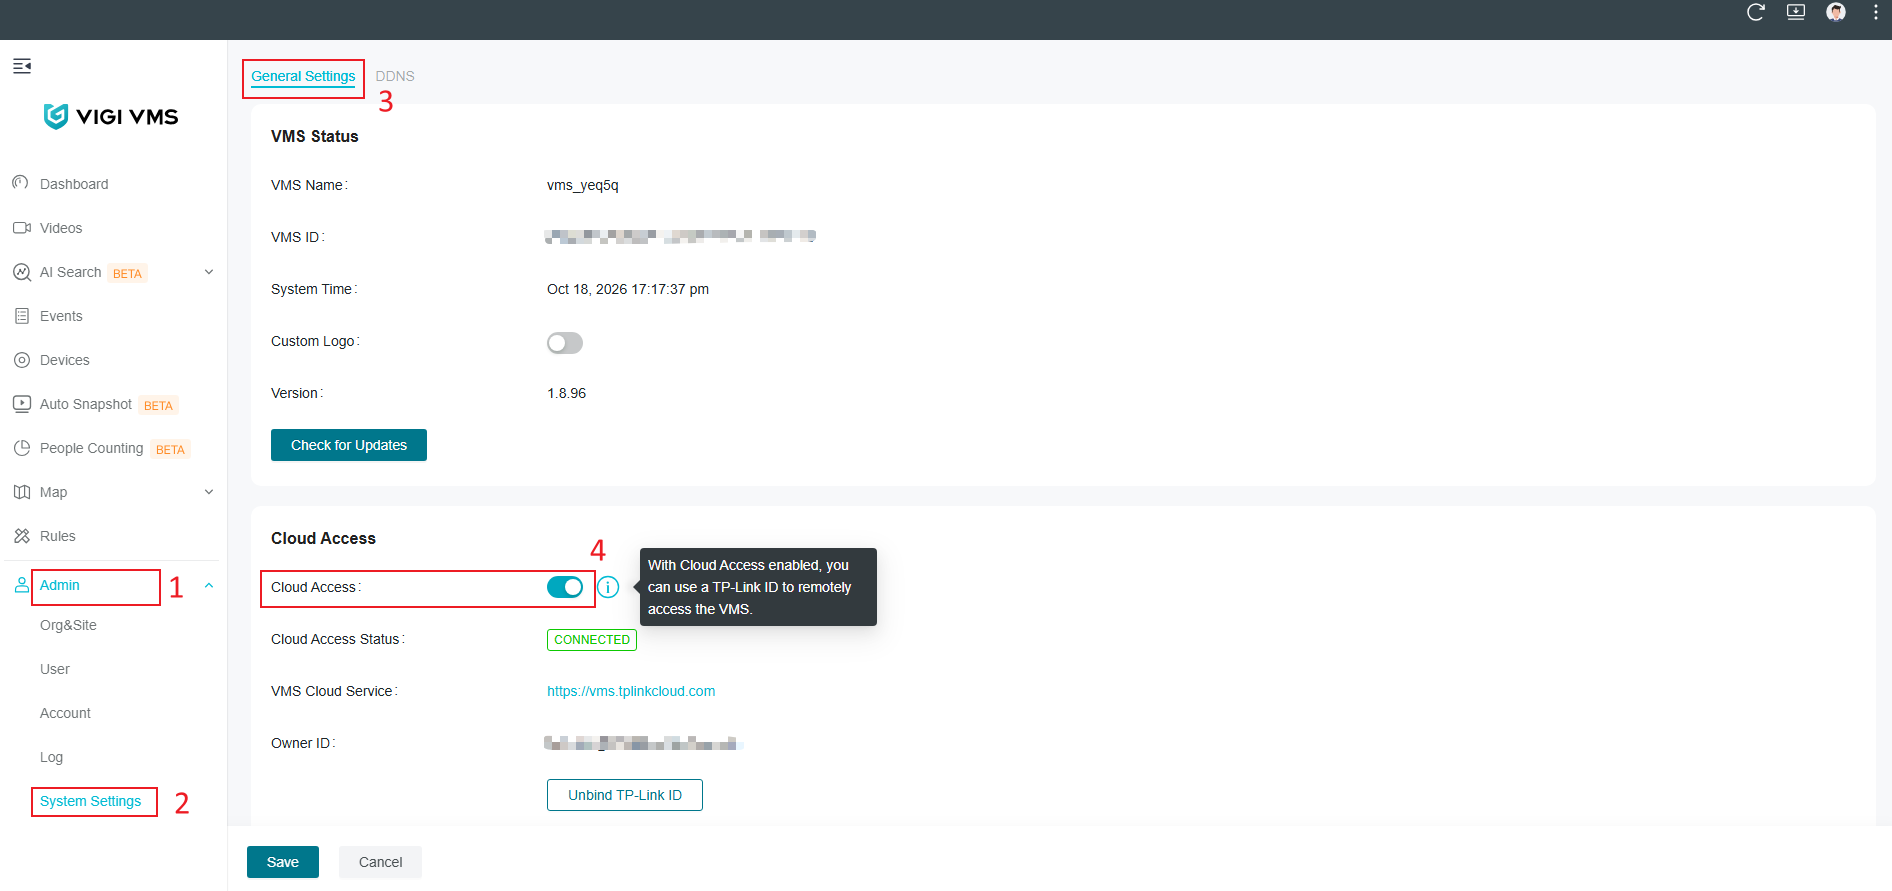Click the Custom Logo label
The width and height of the screenshot is (1892, 891).
click(315, 341)
